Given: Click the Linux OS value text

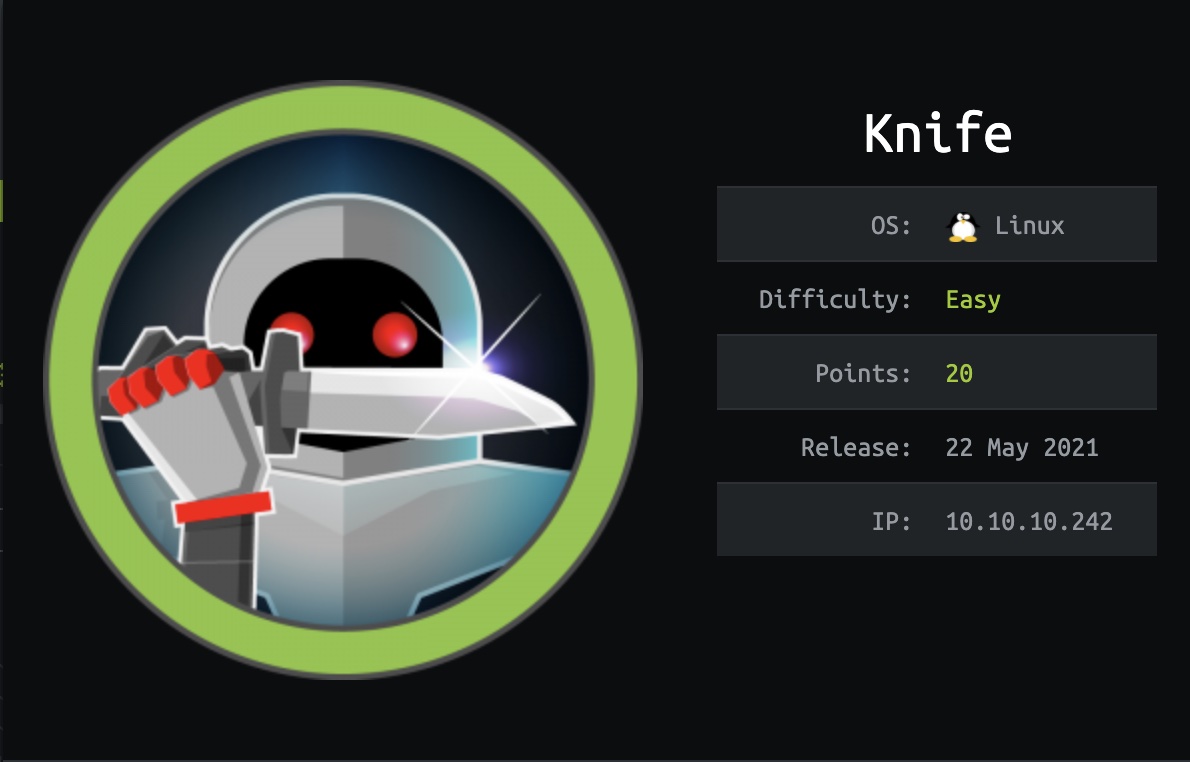Looking at the screenshot, I should pyautogui.click(x=1029, y=225).
